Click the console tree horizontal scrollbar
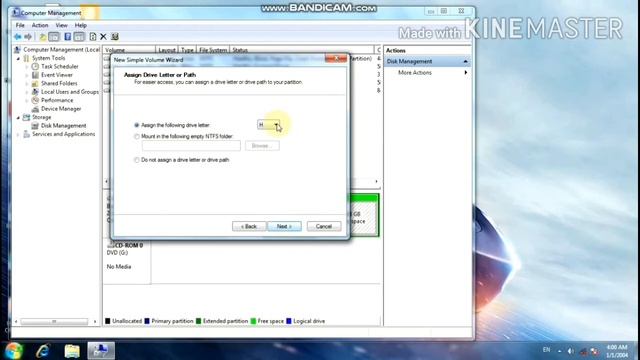640x360 pixels. click(x=54, y=322)
